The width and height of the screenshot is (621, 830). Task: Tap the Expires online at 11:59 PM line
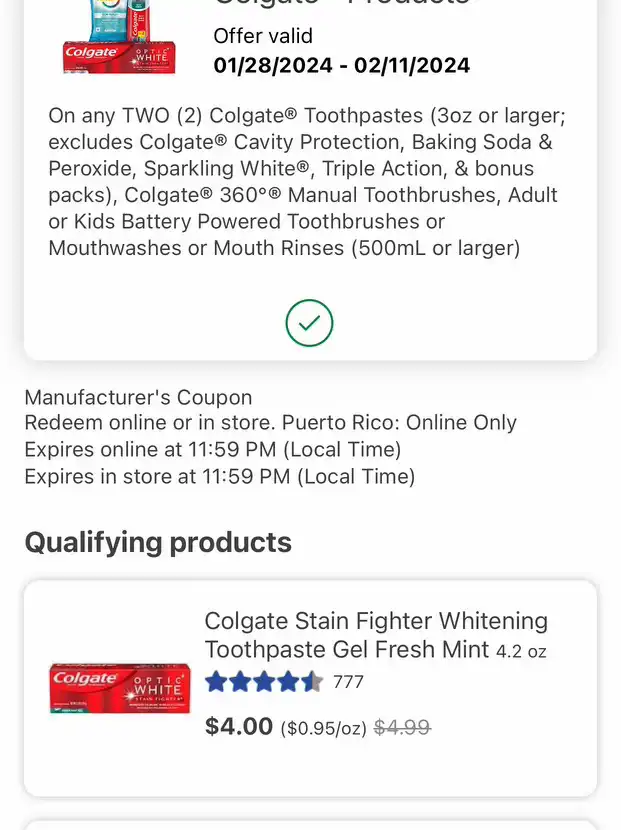coord(213,449)
